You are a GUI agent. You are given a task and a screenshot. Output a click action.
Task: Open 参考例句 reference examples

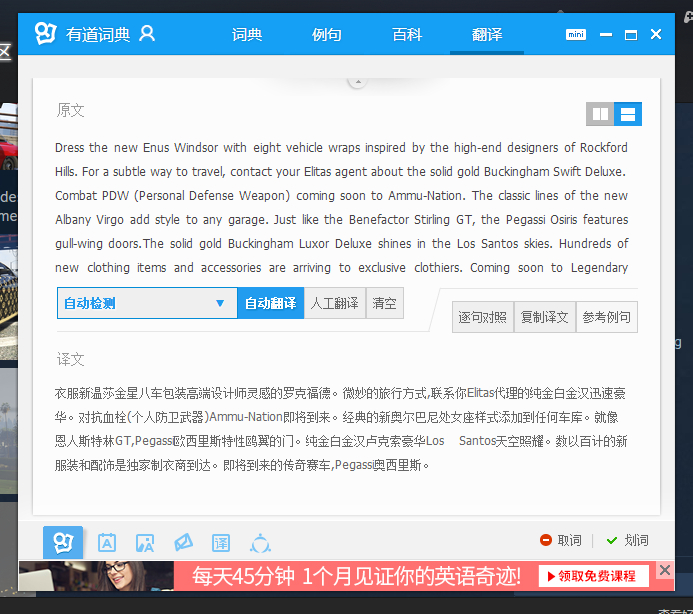606,317
